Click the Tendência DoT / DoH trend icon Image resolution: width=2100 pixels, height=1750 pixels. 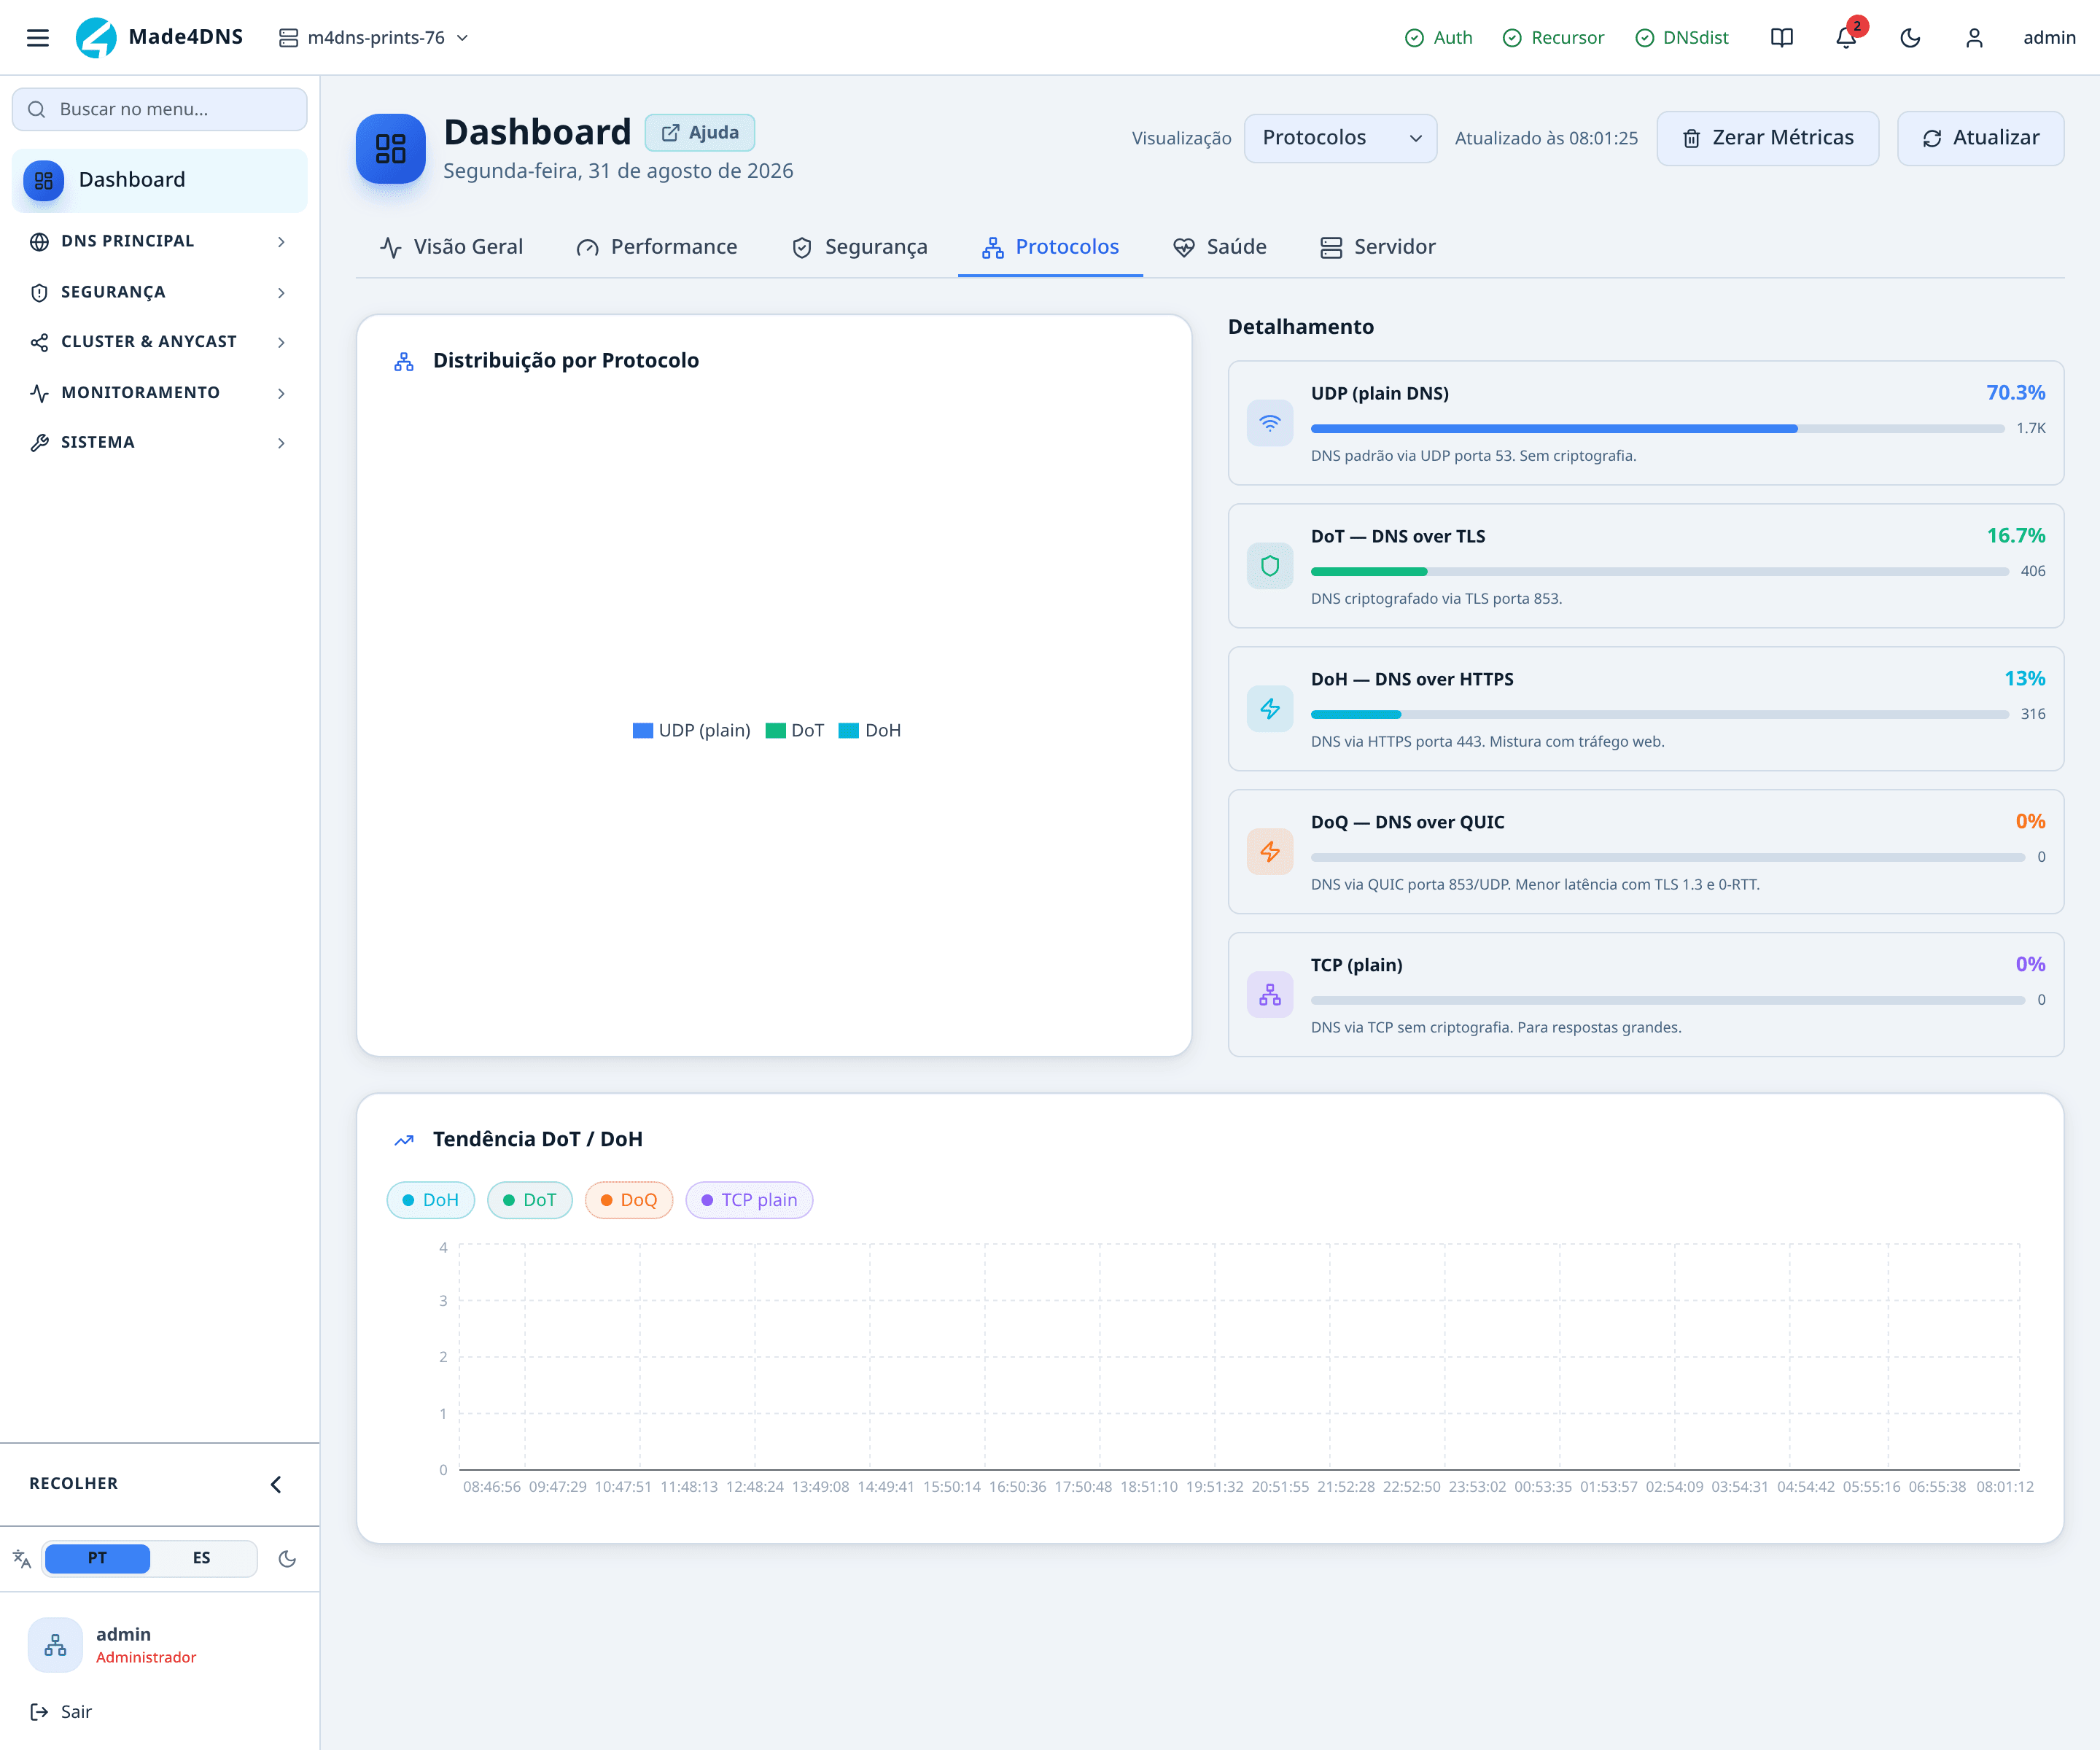coord(404,1140)
